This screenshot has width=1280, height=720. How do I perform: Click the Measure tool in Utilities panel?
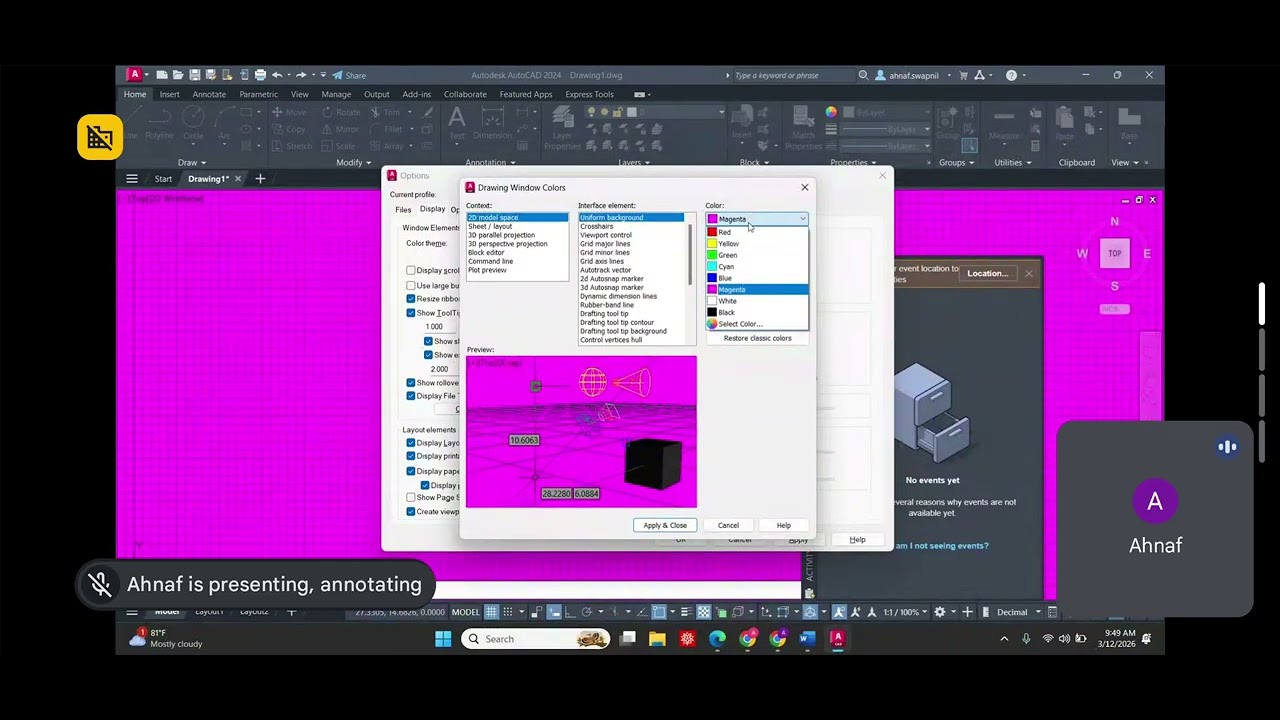(1004, 123)
